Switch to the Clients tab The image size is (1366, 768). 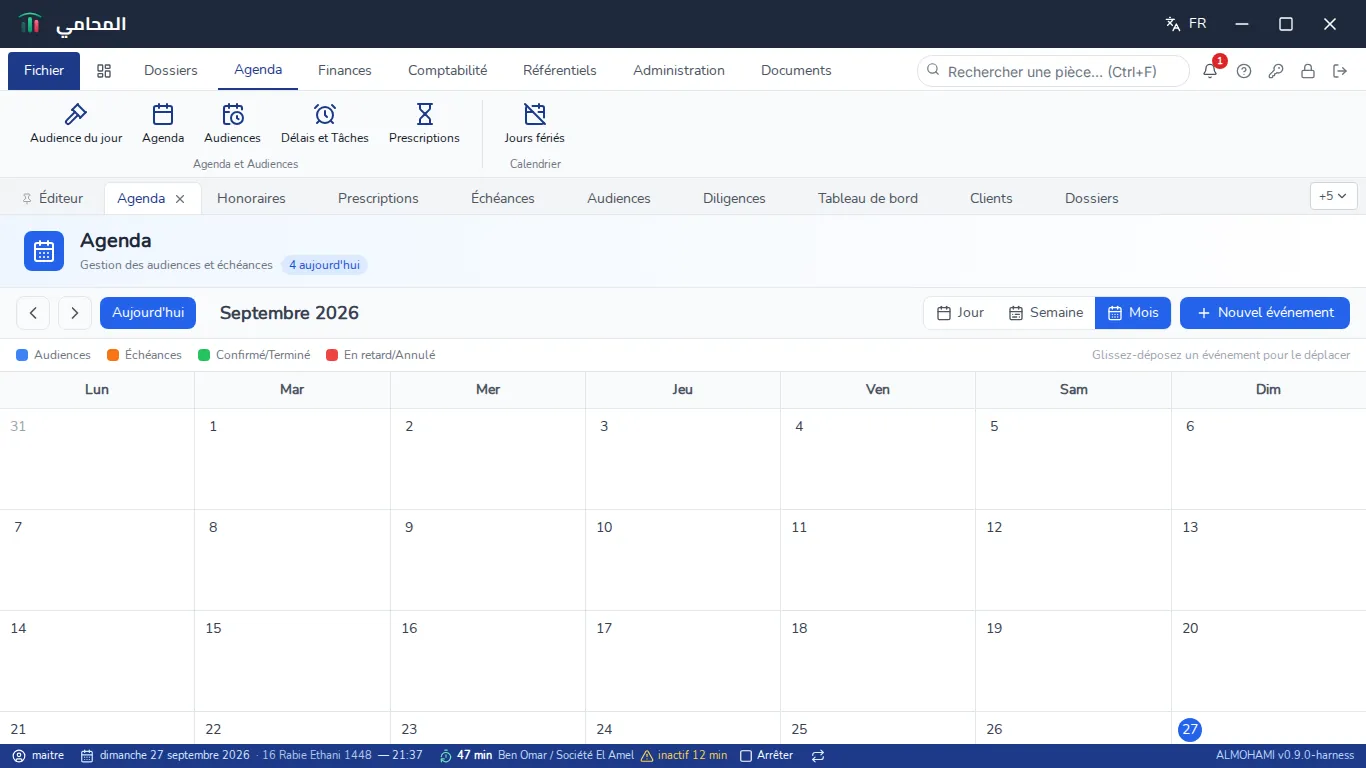point(991,199)
